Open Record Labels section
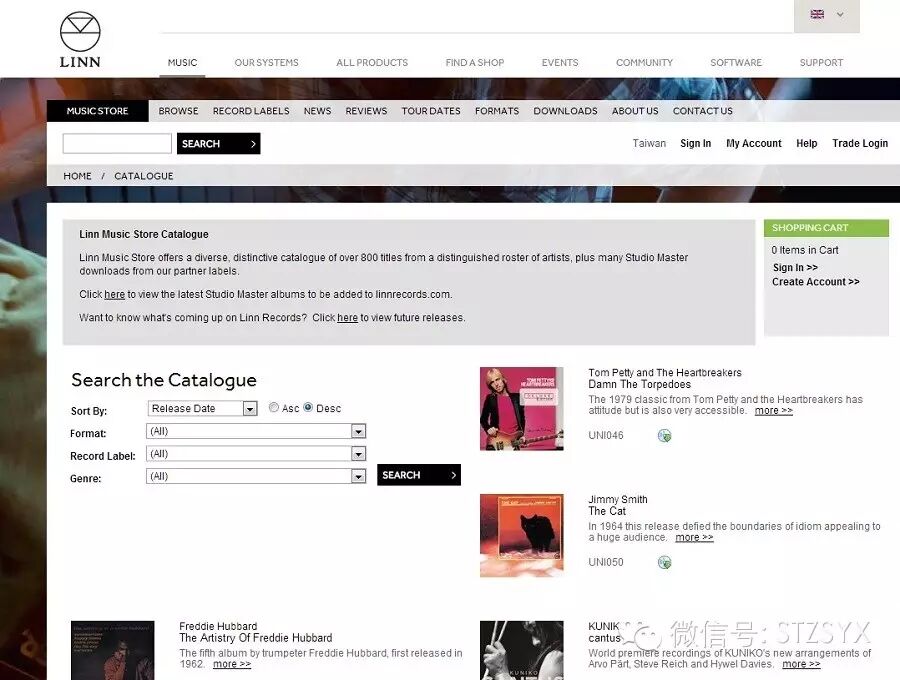Screen dimensions: 900x680 (x=251, y=111)
